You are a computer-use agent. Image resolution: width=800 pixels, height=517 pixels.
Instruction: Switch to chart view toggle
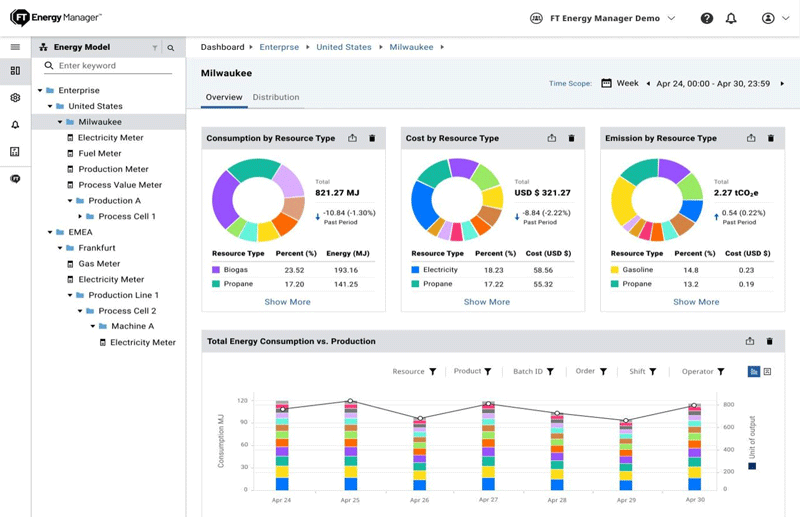click(754, 371)
